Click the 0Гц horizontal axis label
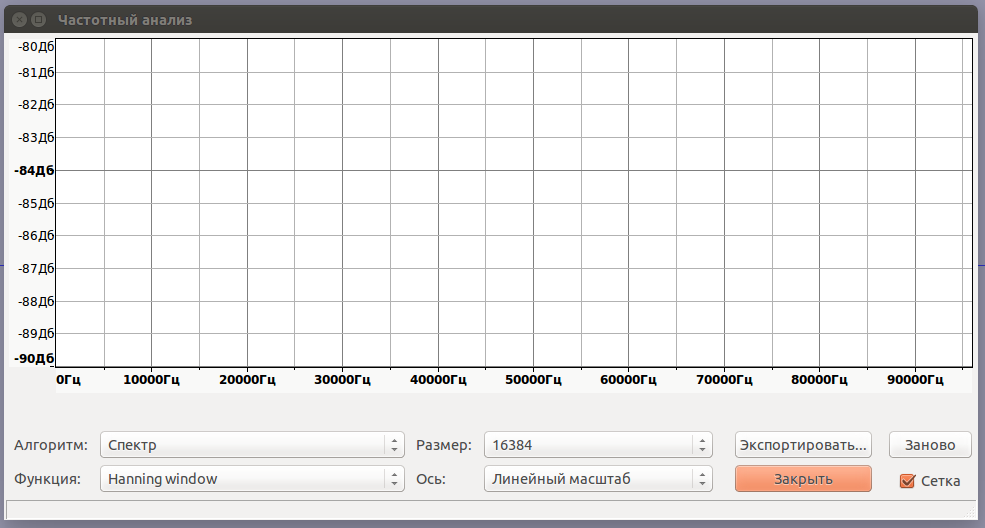985x528 pixels. 68,380
